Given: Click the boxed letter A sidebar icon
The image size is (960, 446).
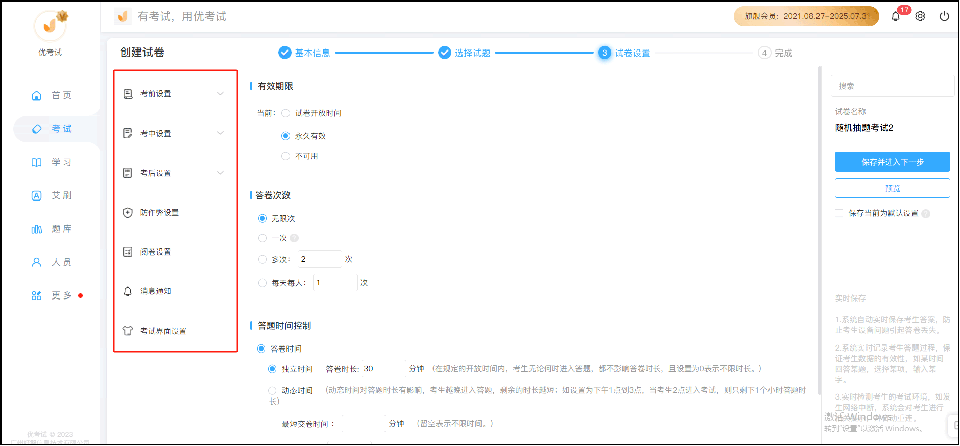Looking at the screenshot, I should click(37, 195).
